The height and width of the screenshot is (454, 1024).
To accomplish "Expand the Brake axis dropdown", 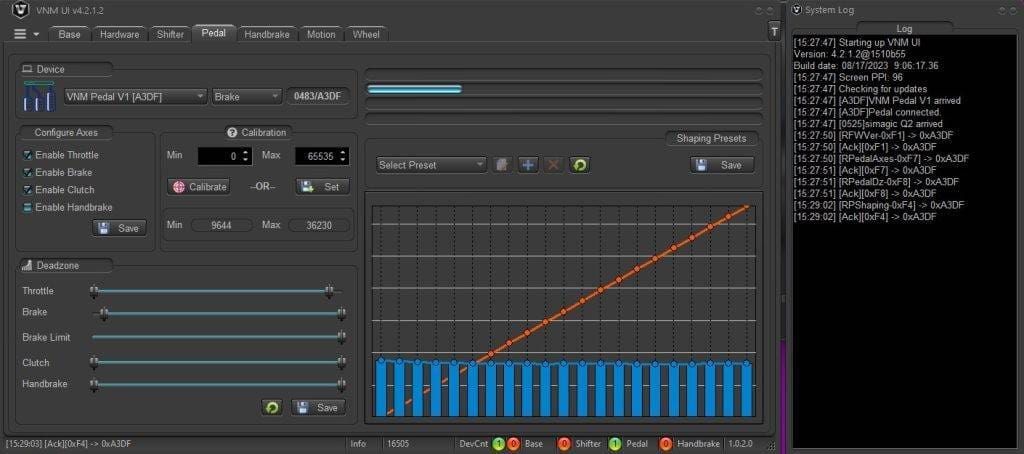I will tap(247, 96).
